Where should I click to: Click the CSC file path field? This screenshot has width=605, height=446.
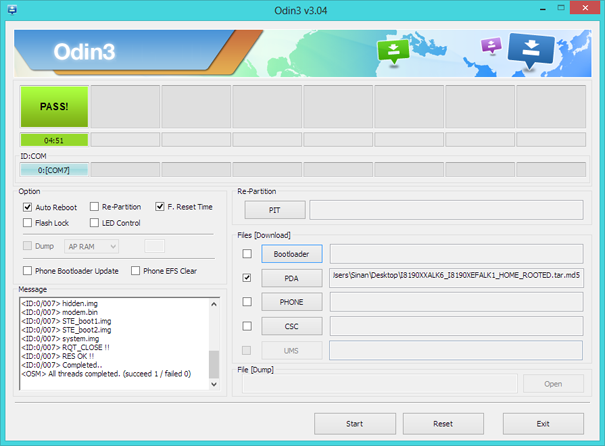tap(456, 326)
